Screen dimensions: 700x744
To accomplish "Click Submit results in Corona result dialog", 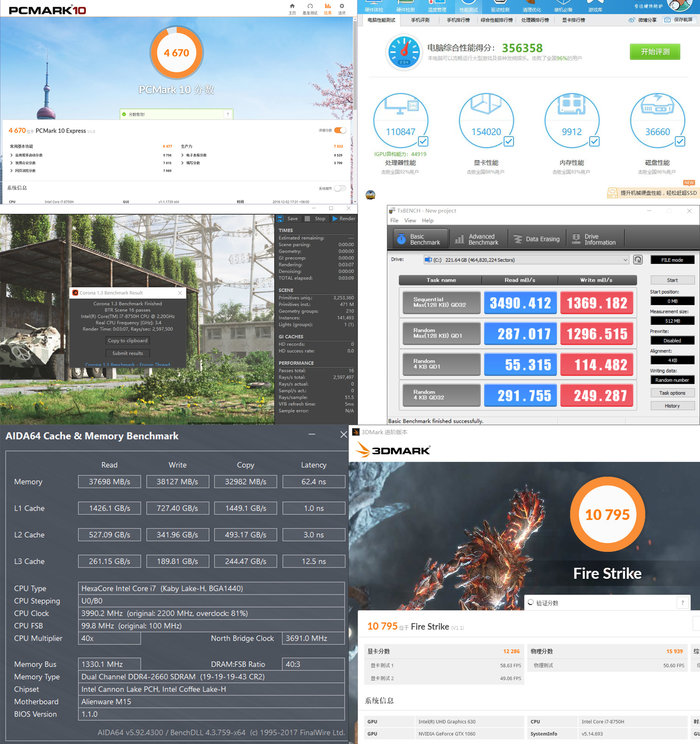I will pos(128,353).
